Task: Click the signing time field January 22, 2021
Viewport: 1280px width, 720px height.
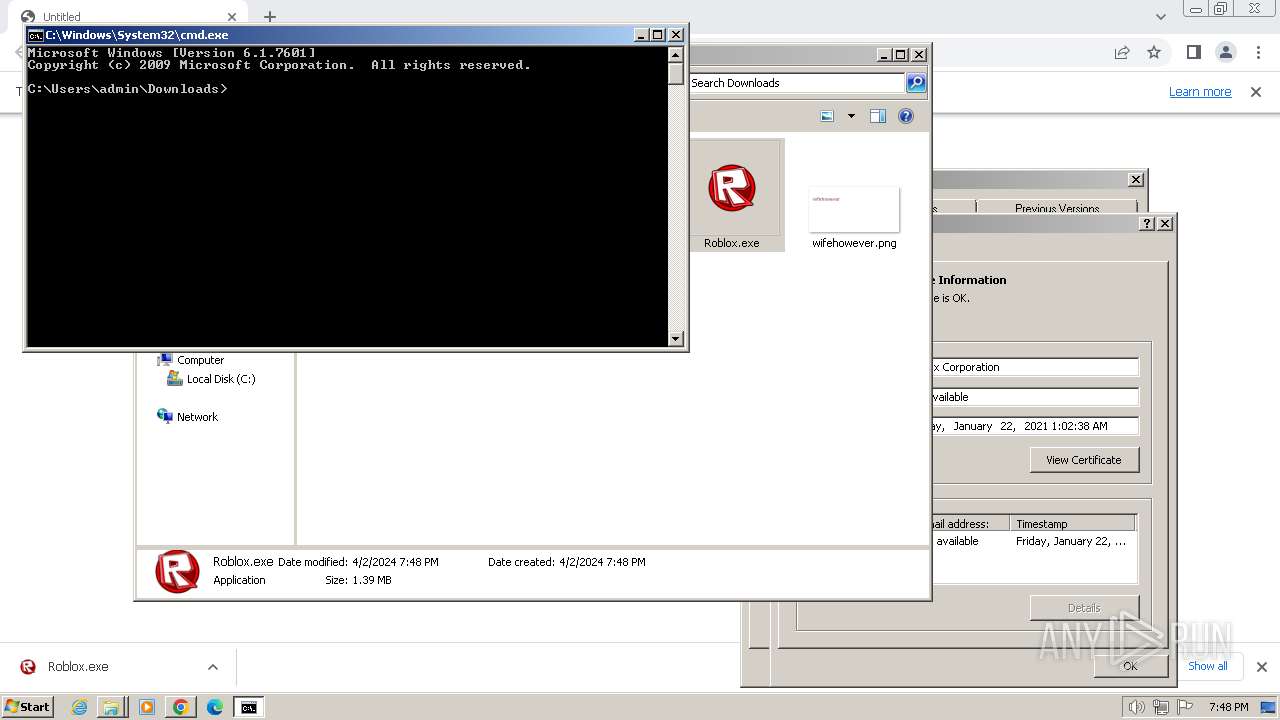Action: (x=1035, y=426)
